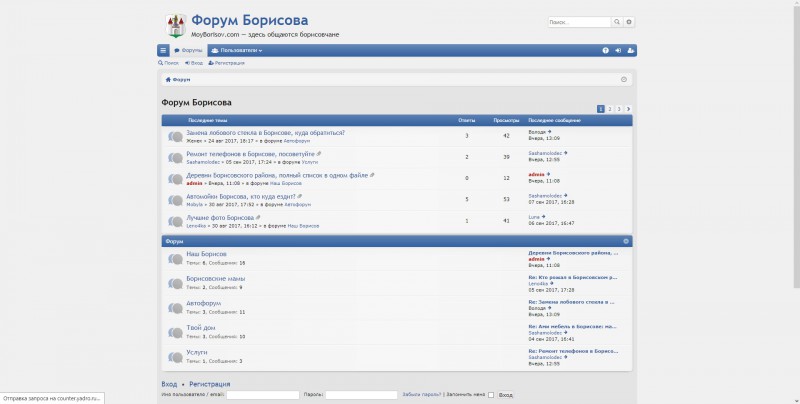Screen dimensions: 800x404
Task: Click forum icon beside Услуги
Action: click(175, 357)
